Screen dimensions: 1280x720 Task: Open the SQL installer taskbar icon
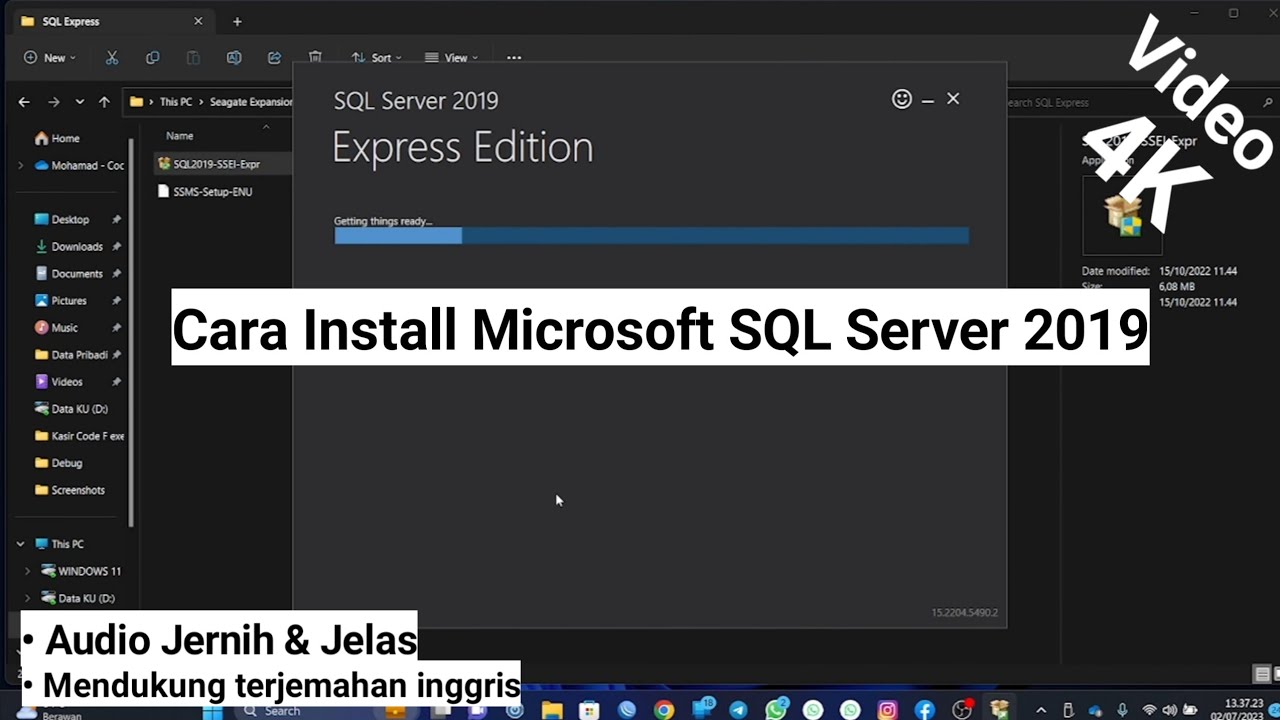tap(999, 711)
